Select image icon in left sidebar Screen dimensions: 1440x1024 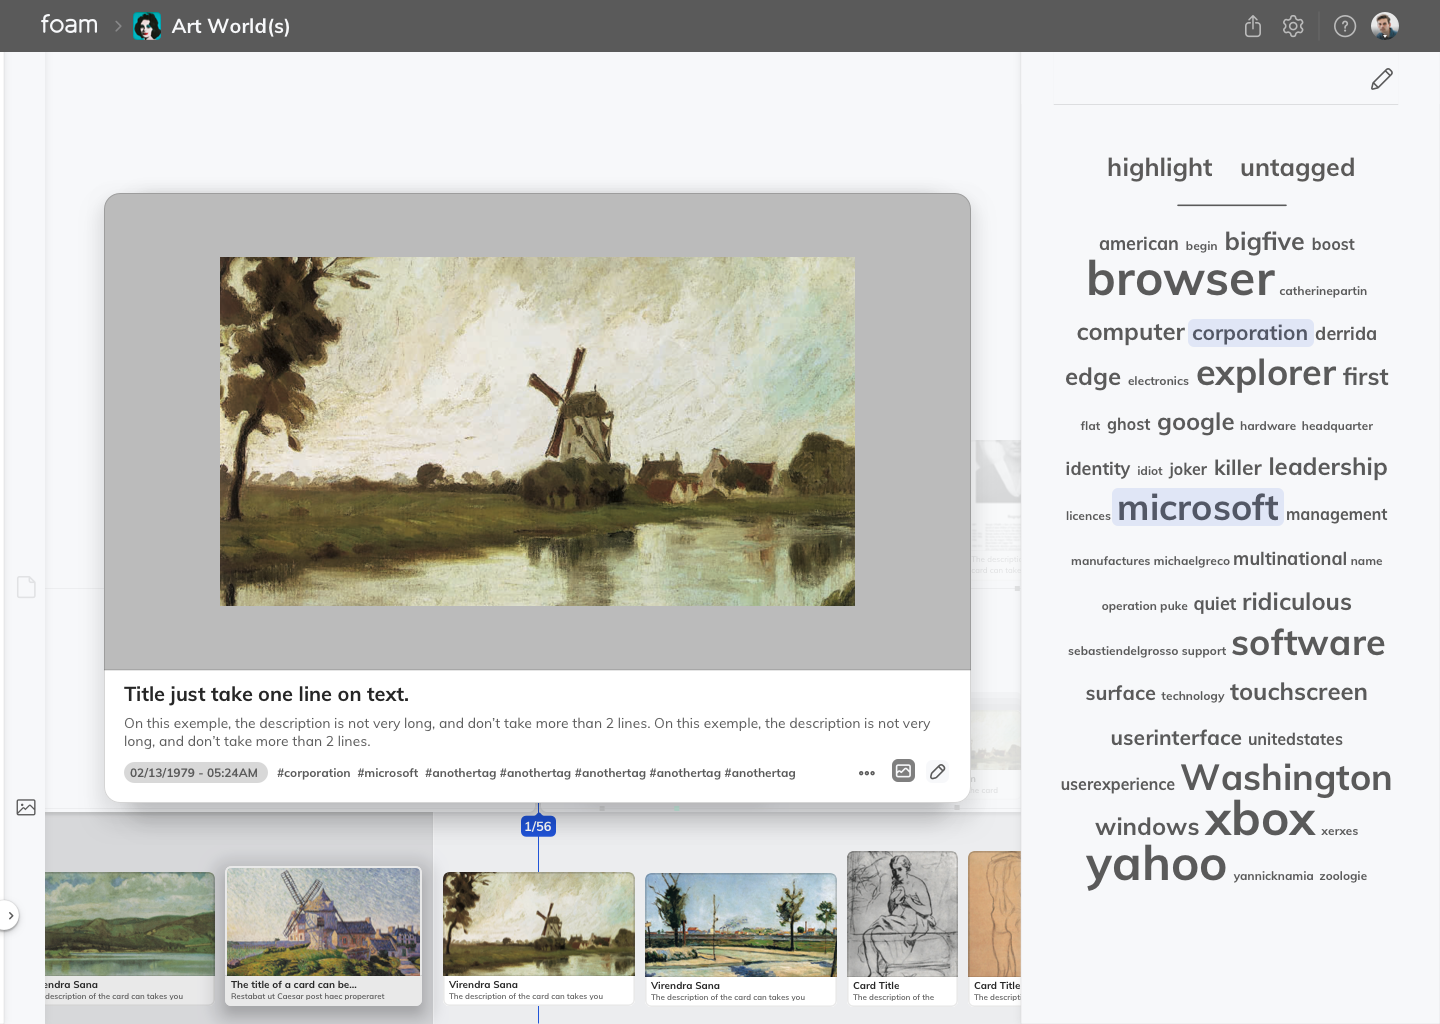pos(26,807)
